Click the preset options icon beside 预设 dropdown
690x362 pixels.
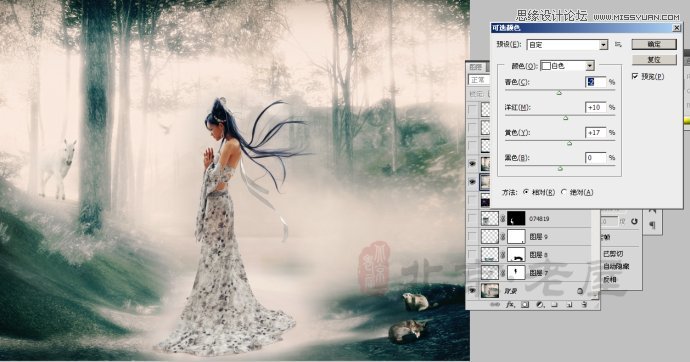[x=618, y=44]
